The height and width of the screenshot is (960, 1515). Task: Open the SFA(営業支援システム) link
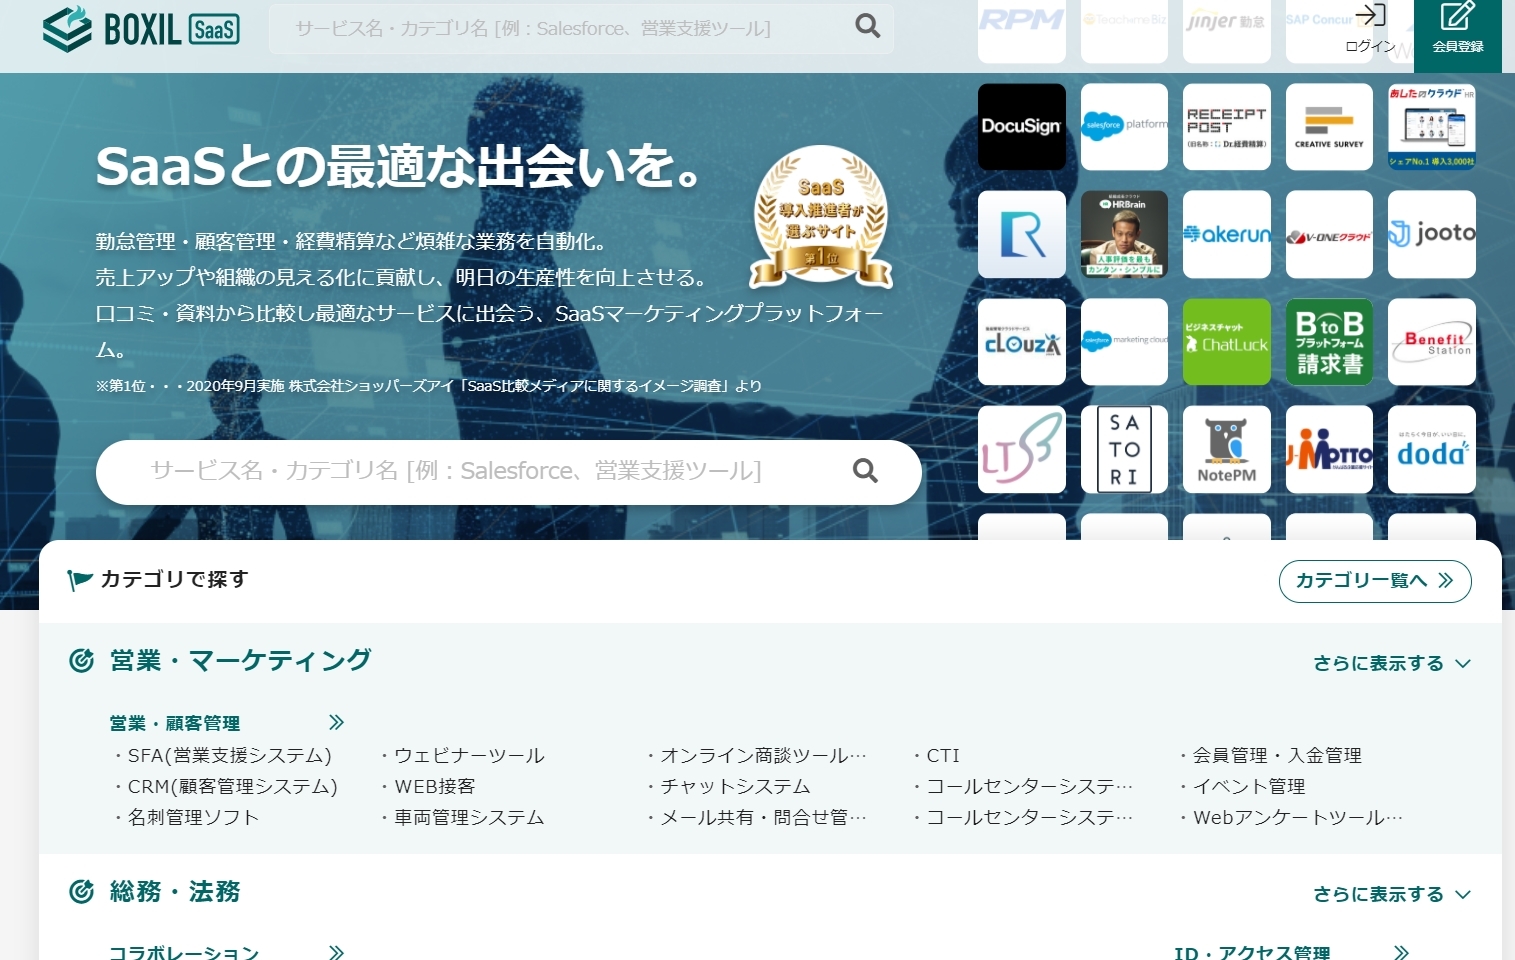click(229, 755)
